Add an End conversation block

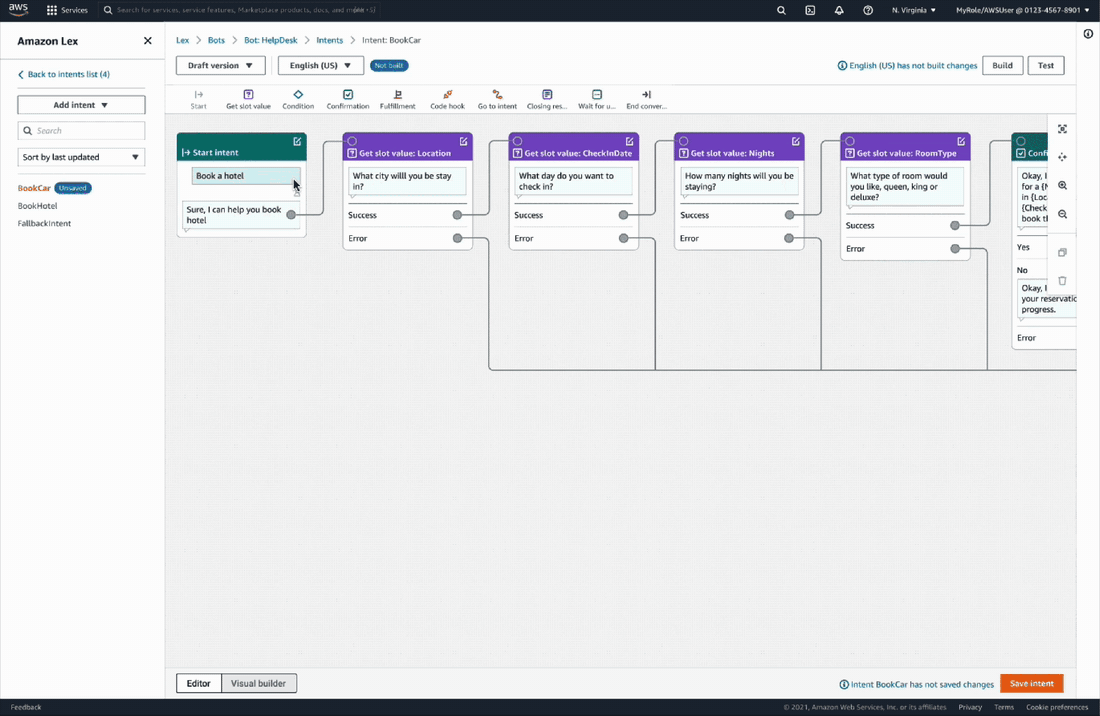point(646,100)
